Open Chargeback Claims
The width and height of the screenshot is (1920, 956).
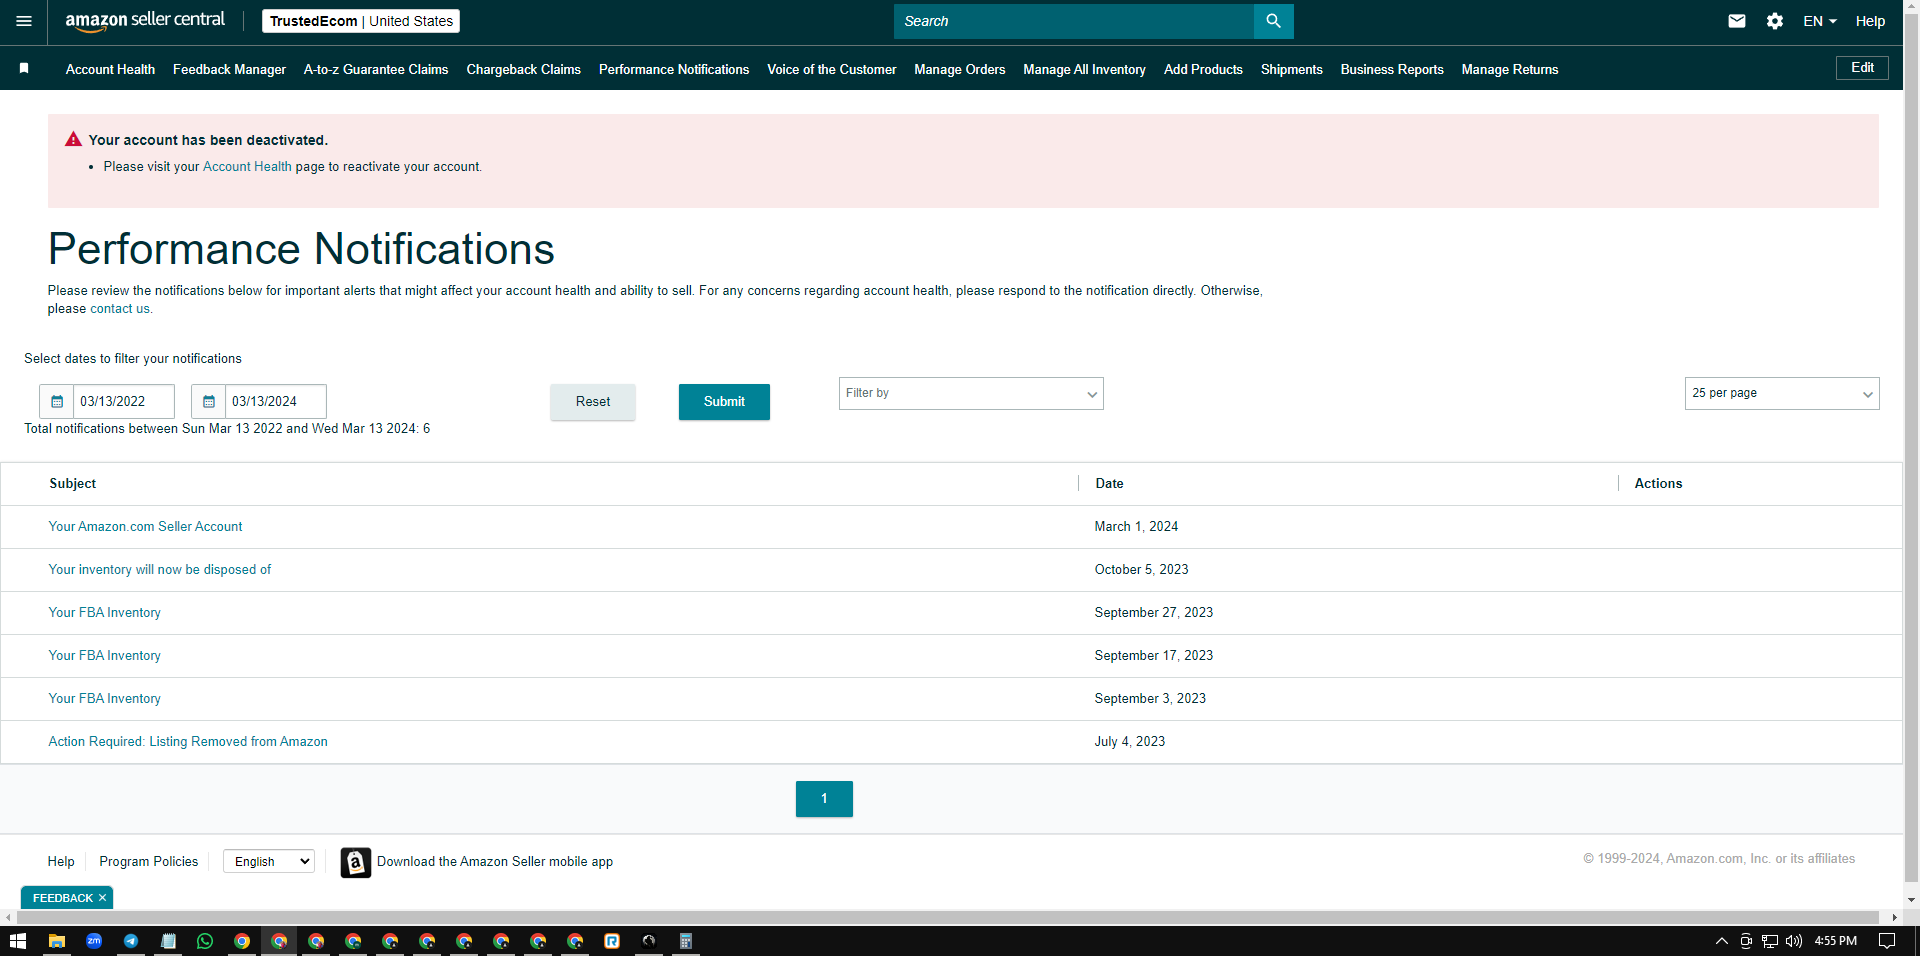[x=523, y=69]
